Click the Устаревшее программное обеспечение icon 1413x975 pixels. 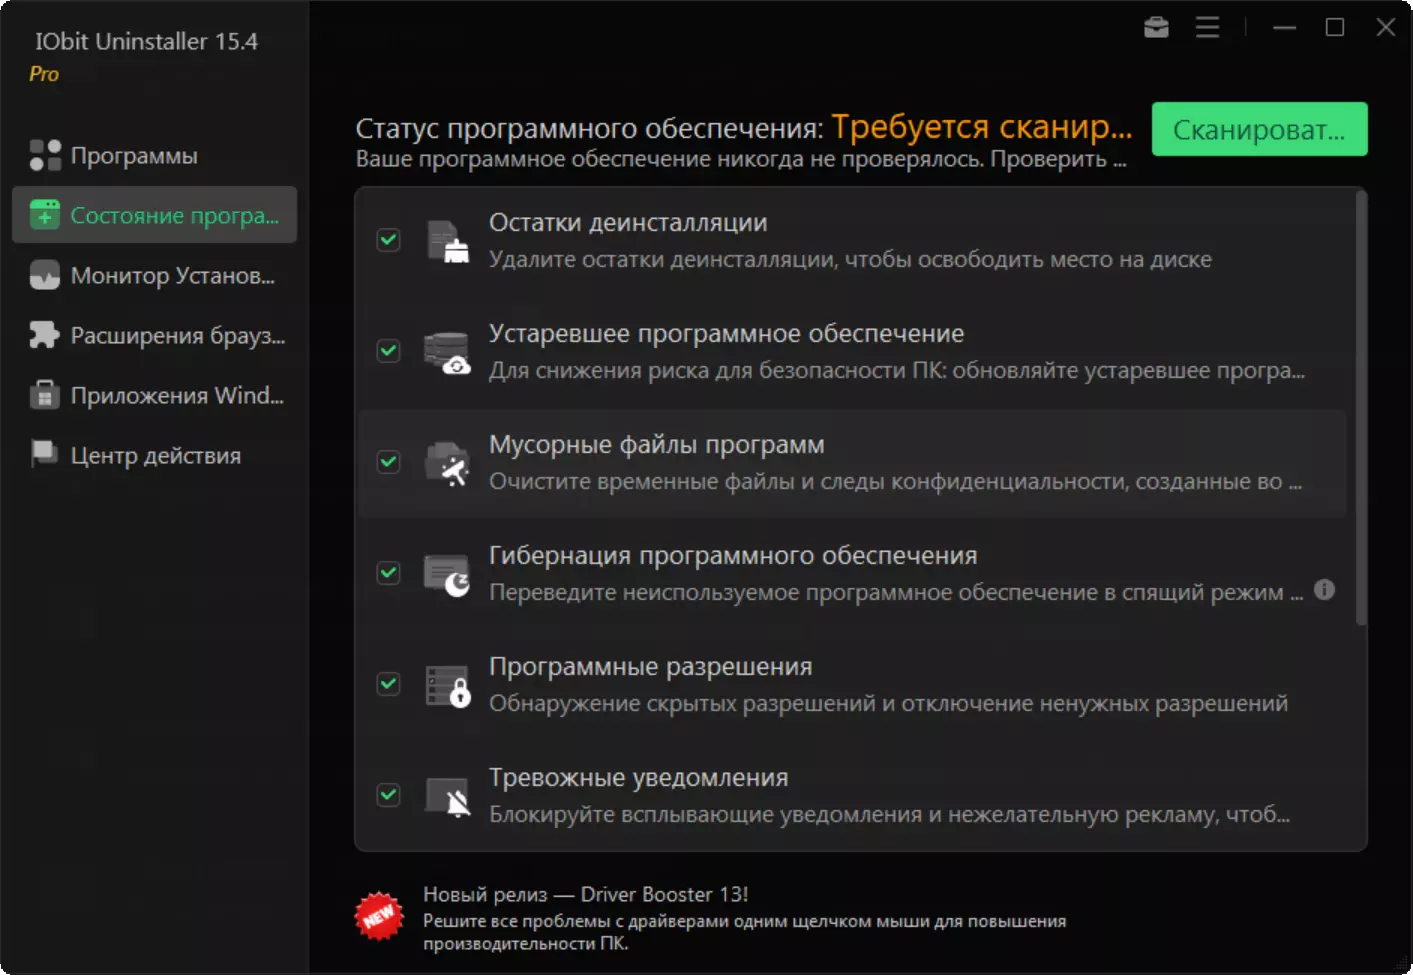click(x=447, y=352)
